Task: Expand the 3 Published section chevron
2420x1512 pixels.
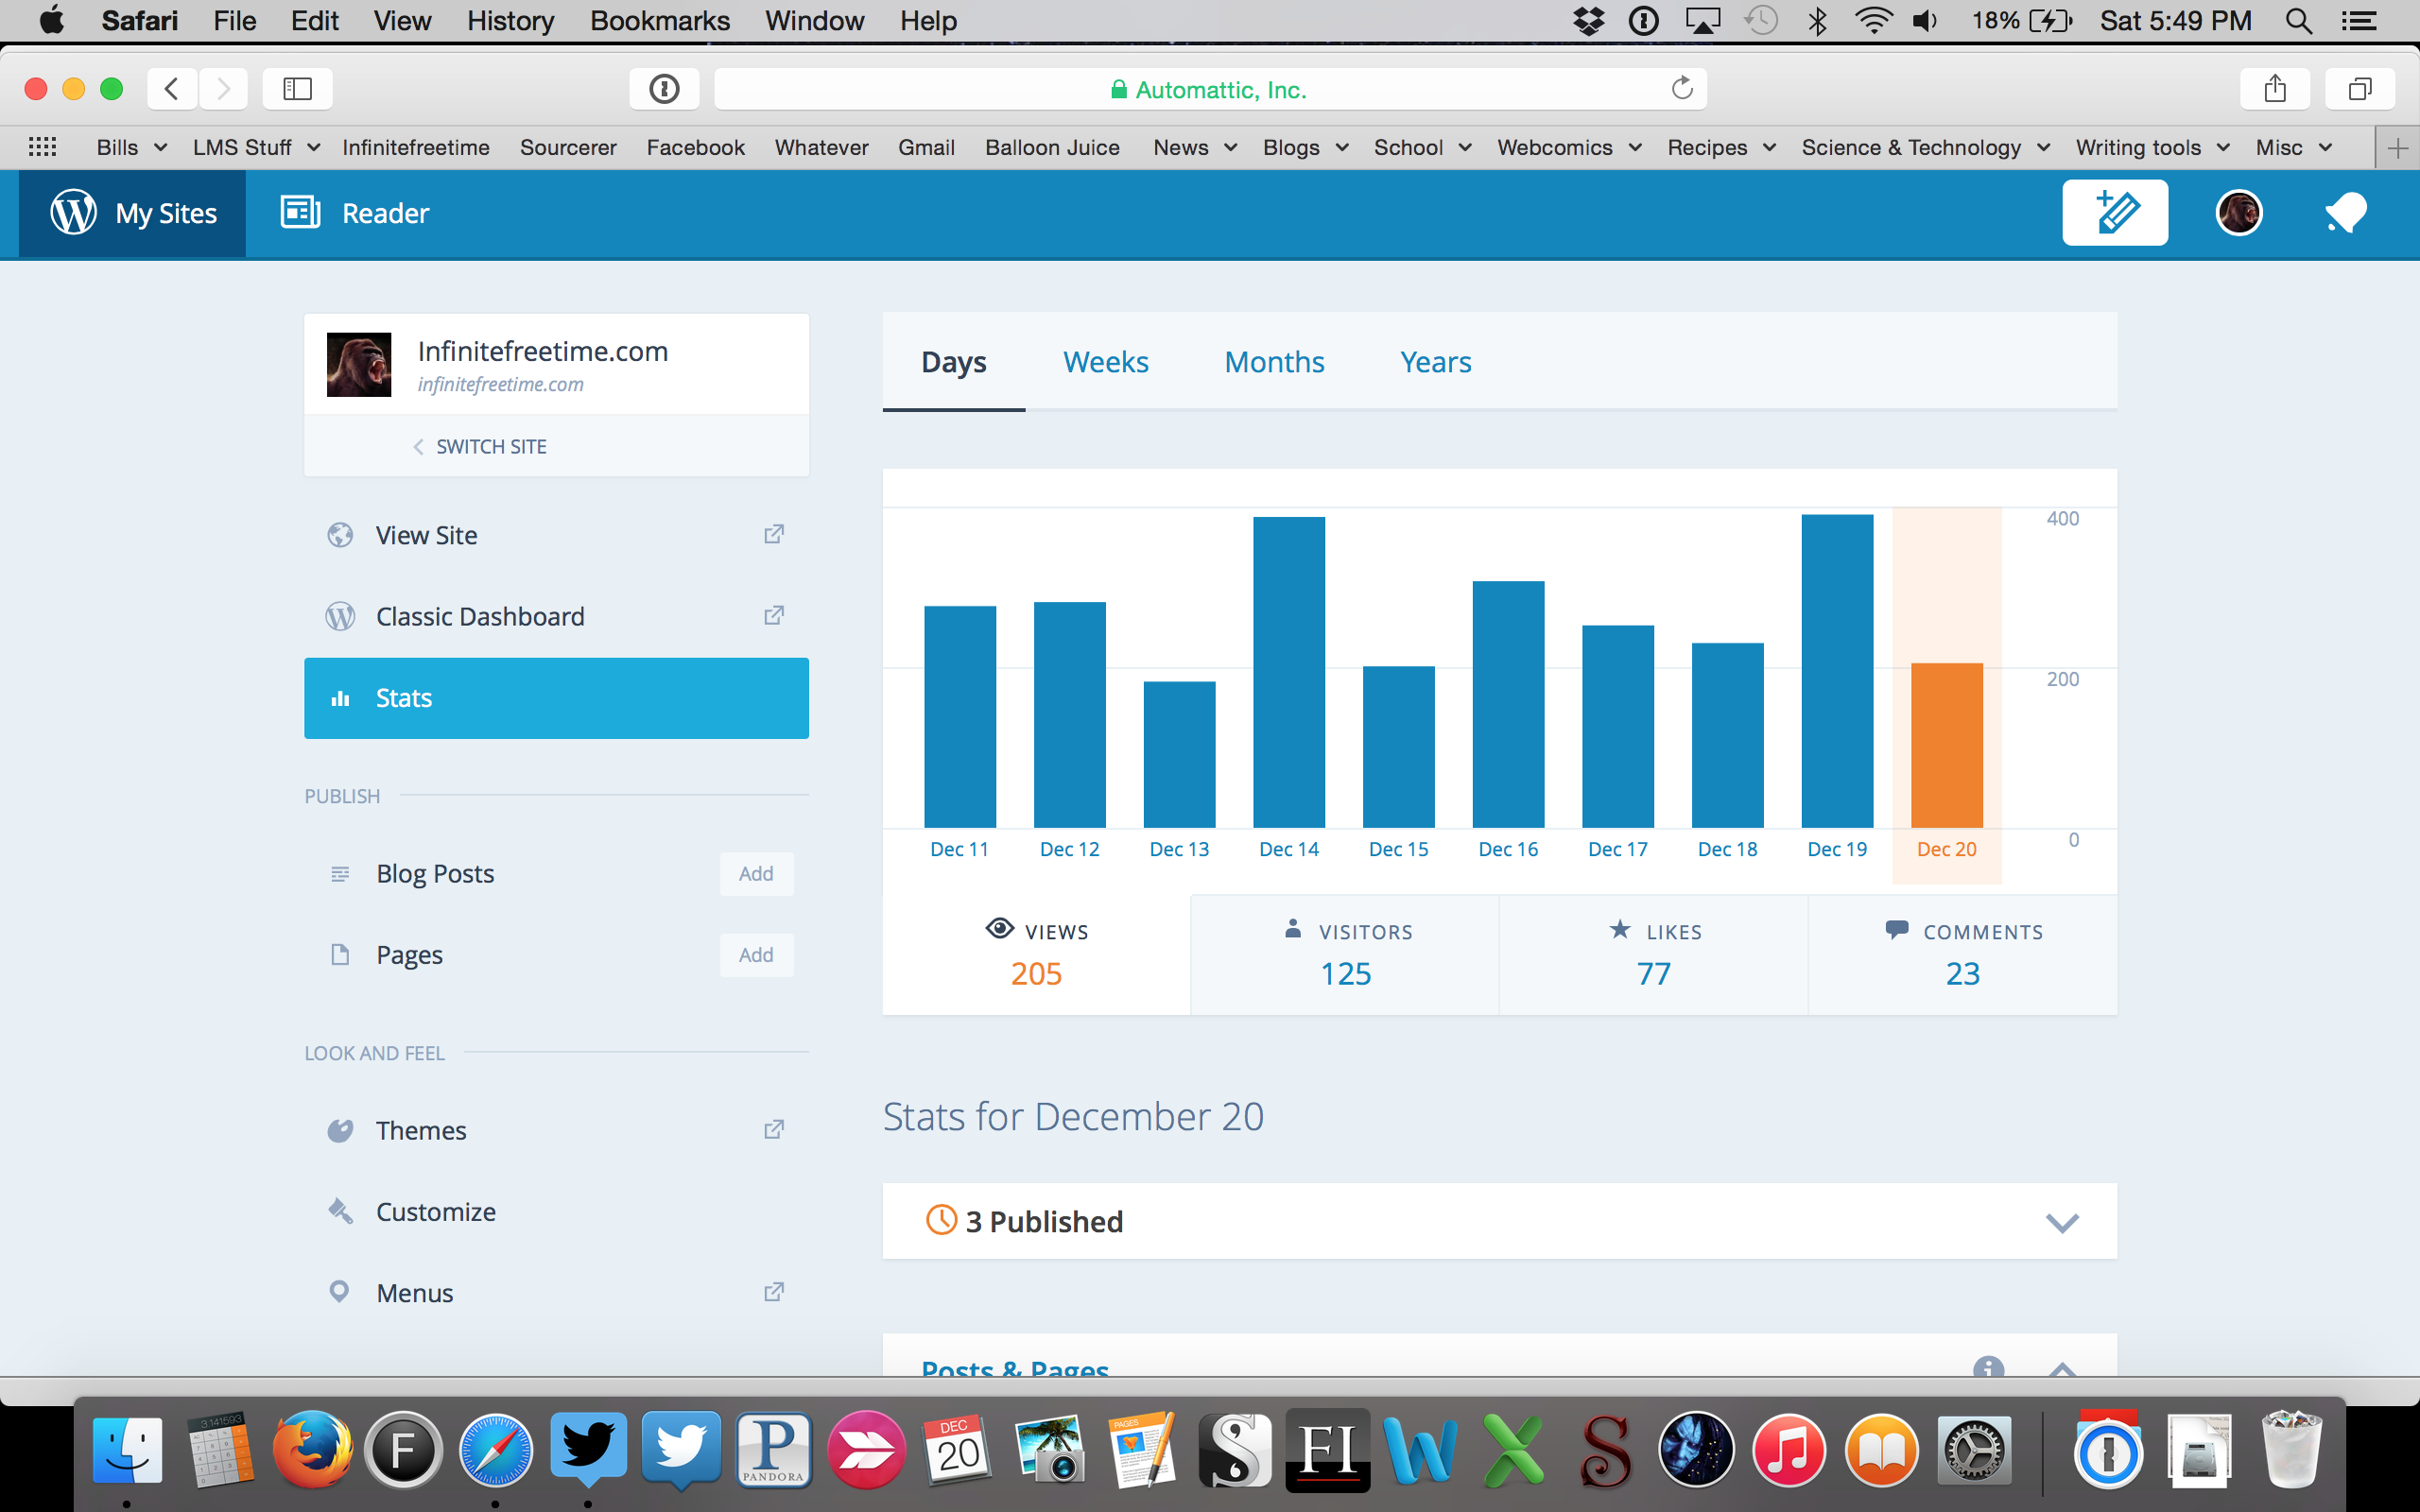Action: point(2061,1222)
